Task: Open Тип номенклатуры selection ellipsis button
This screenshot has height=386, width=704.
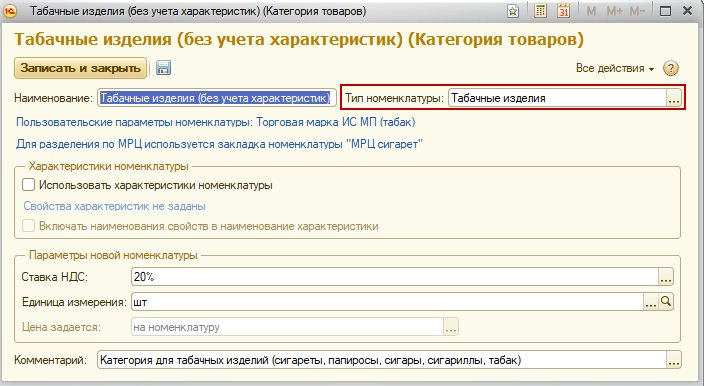Action: pos(674,98)
